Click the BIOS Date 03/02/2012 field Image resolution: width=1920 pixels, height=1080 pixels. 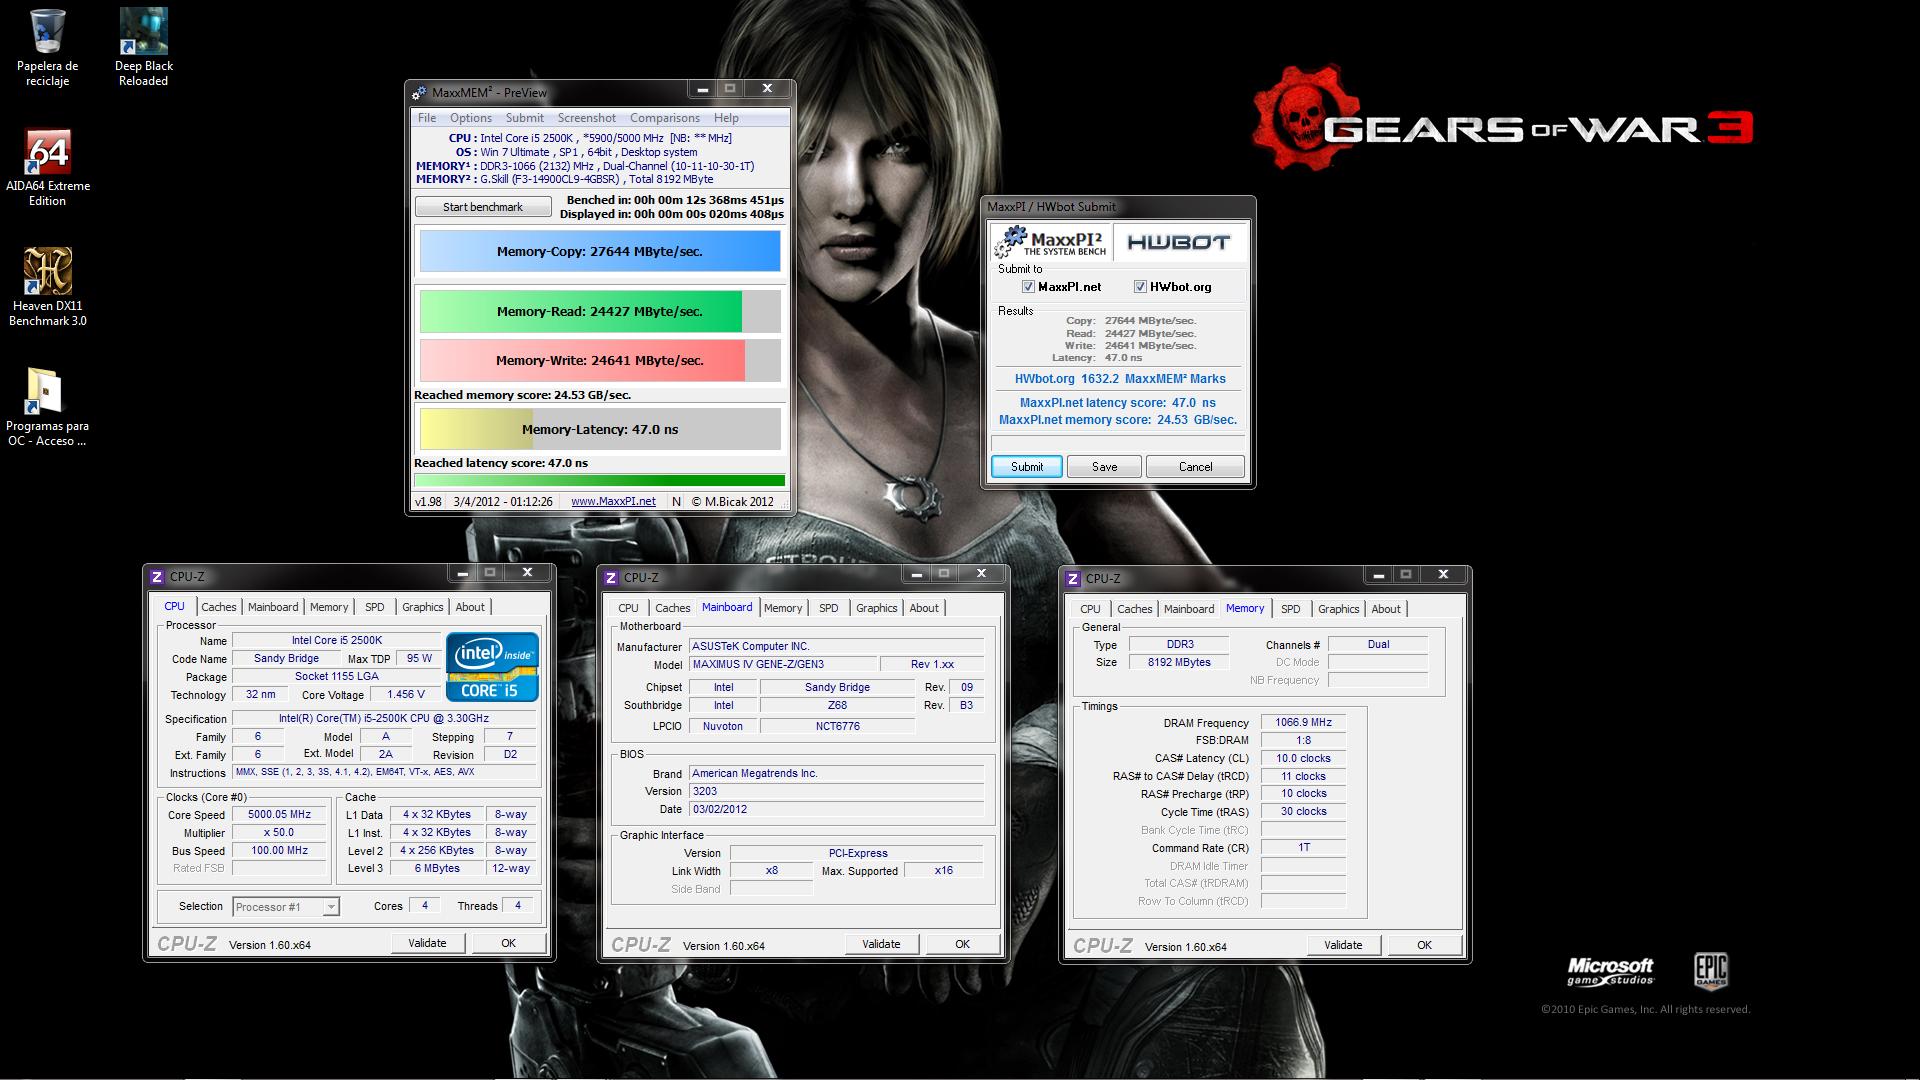[x=837, y=810]
